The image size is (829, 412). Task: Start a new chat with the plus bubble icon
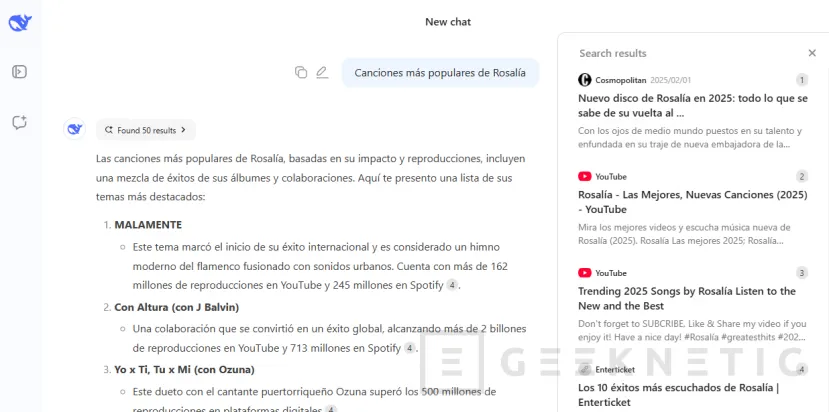[x=20, y=123]
